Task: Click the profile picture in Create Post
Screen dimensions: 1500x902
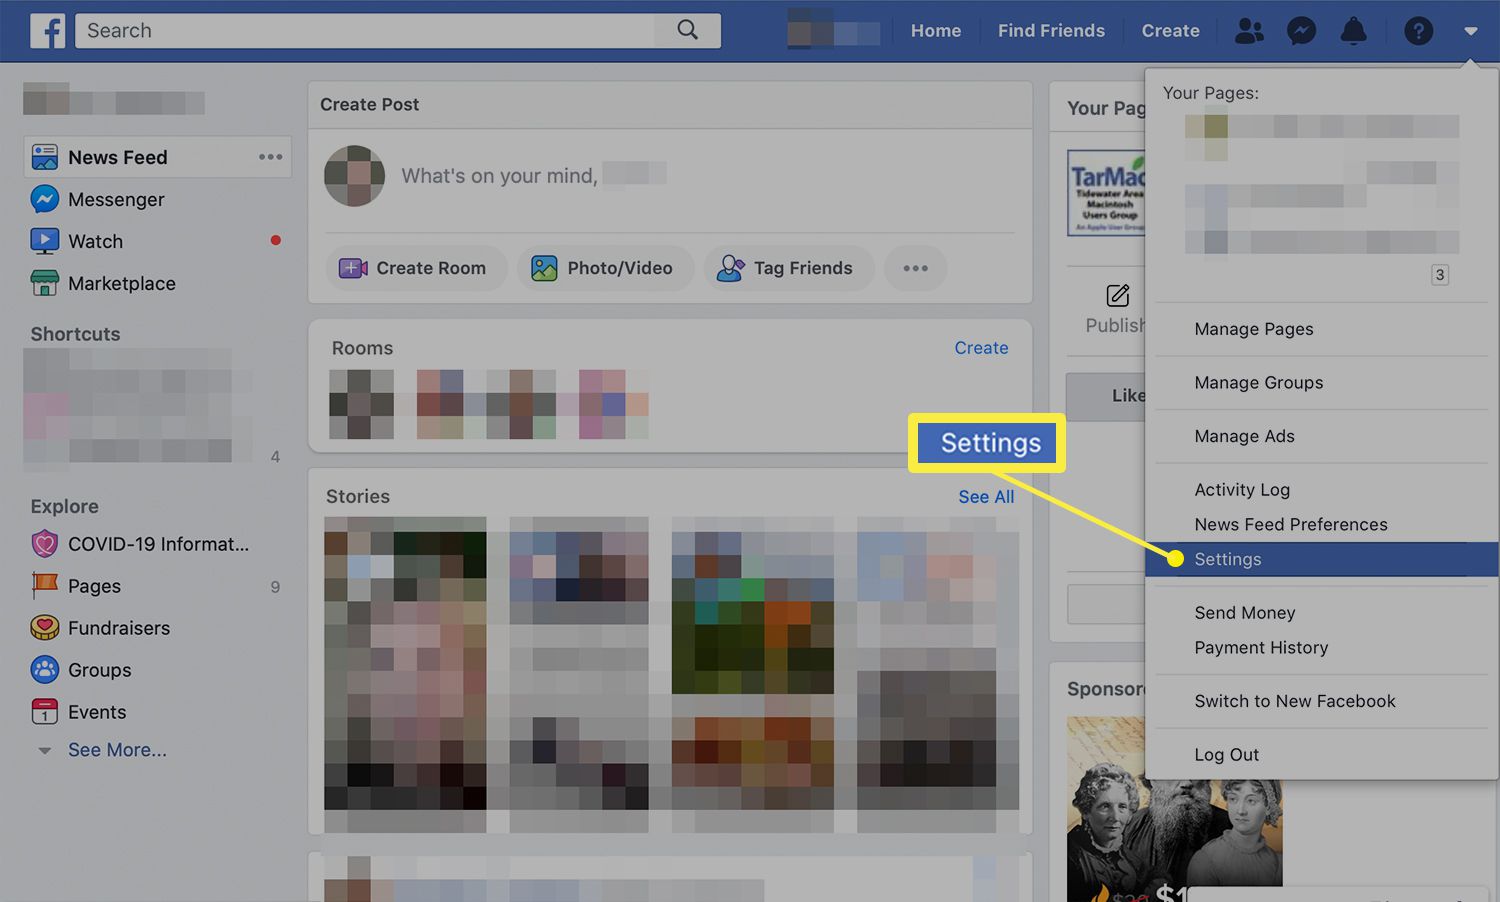Action: click(354, 176)
